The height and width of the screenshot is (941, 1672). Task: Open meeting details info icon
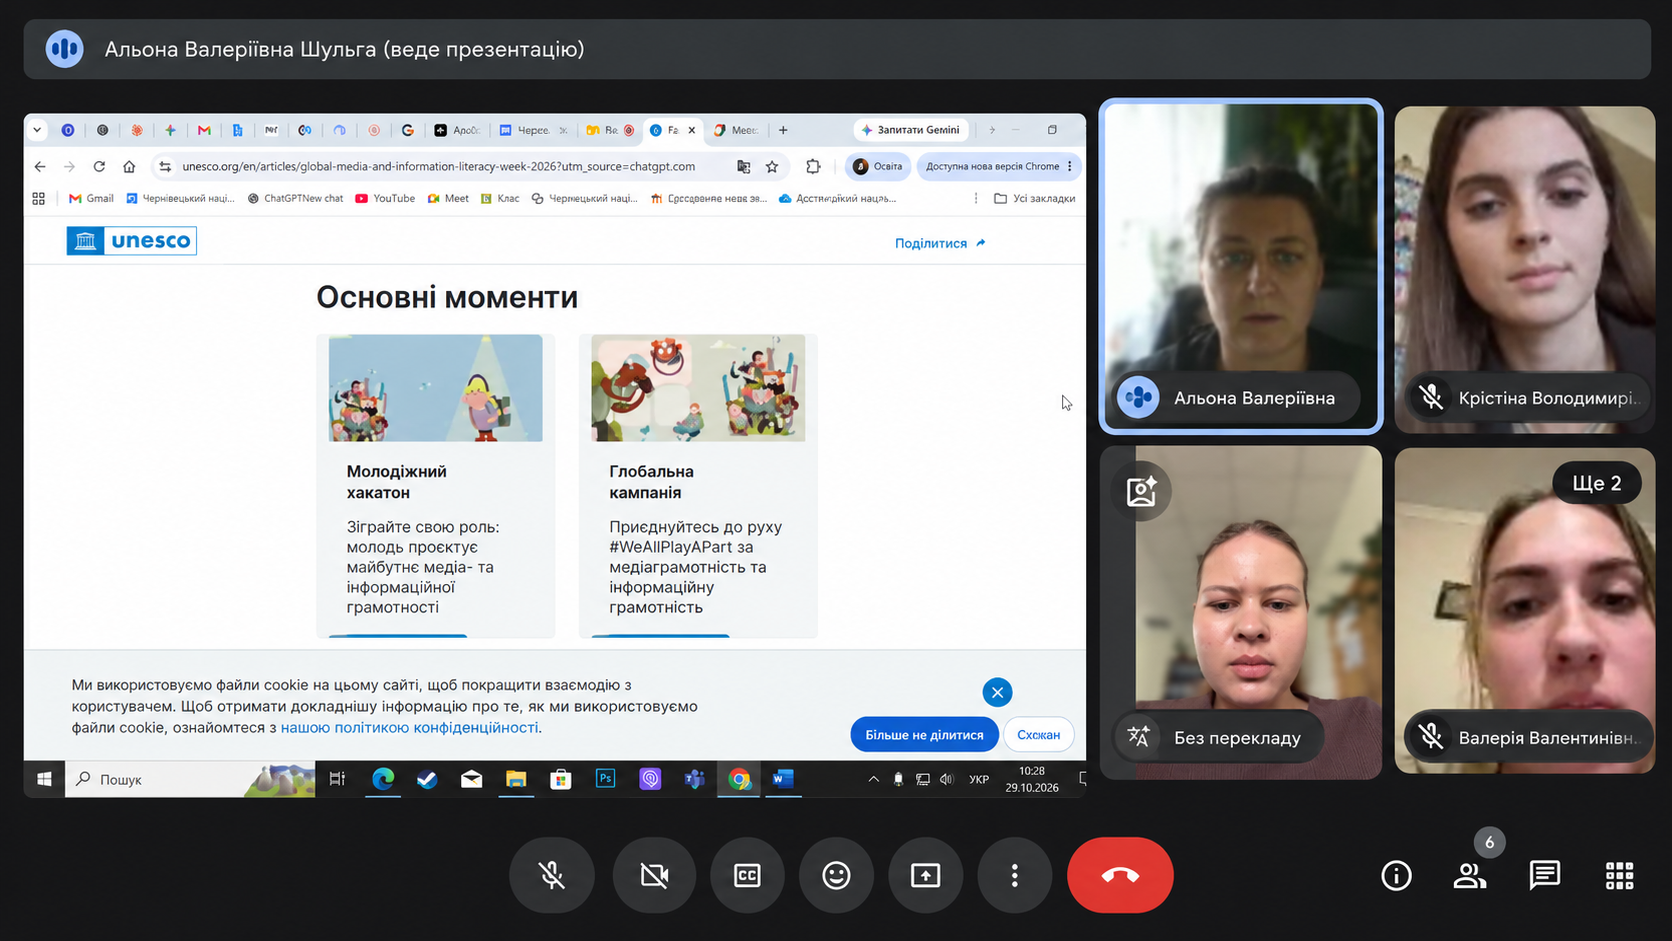click(1396, 876)
